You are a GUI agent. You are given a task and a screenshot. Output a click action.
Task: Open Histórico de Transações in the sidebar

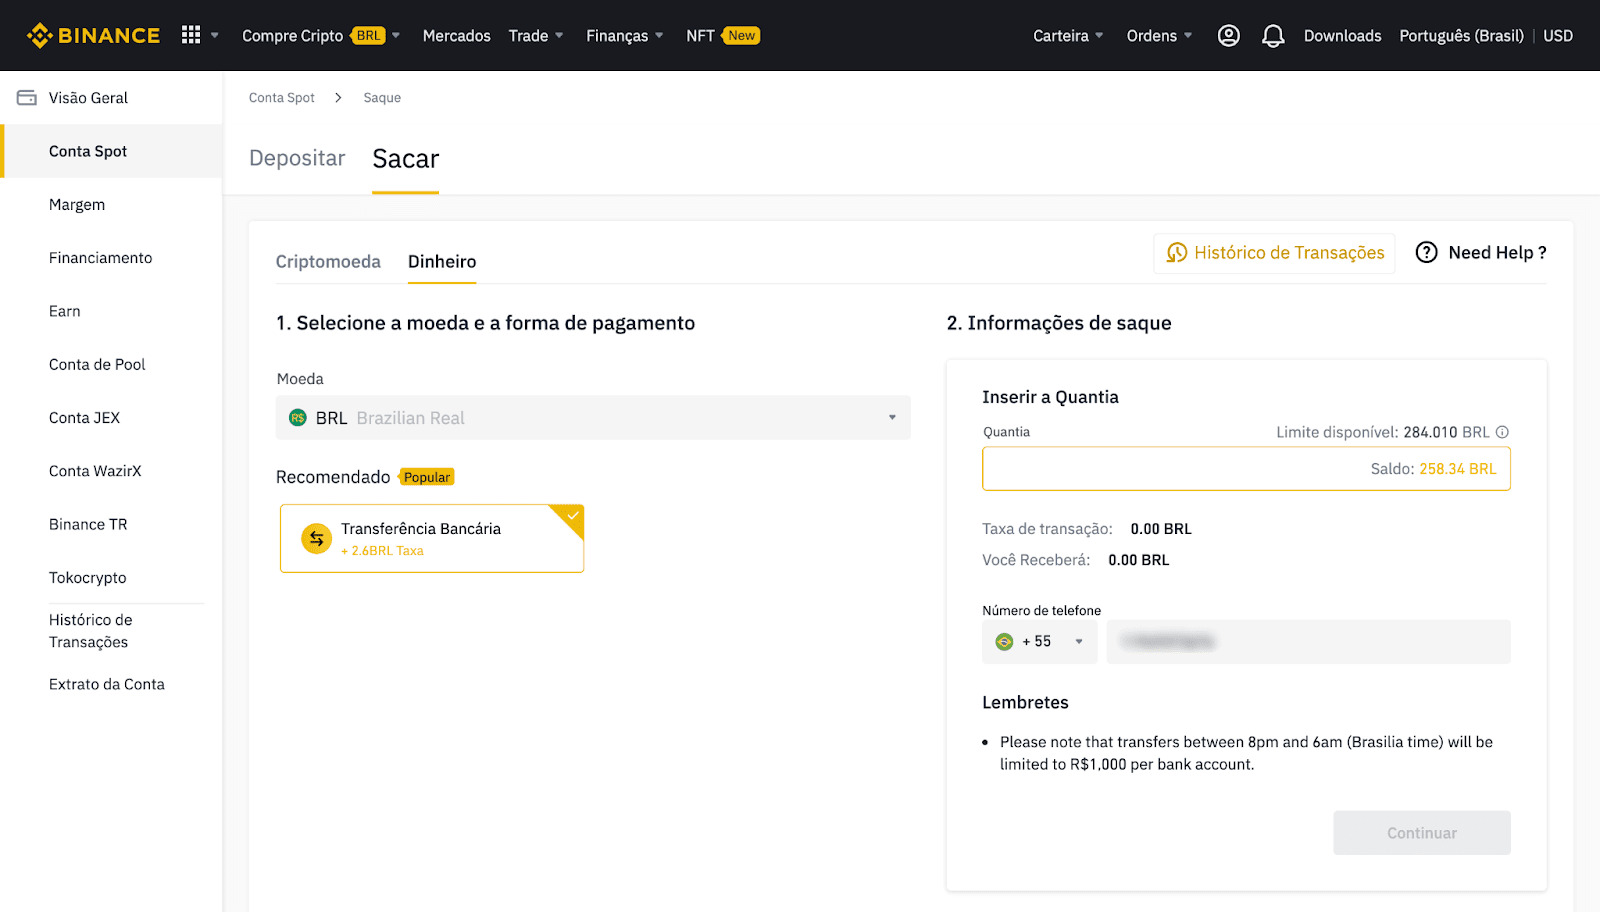[90, 631]
